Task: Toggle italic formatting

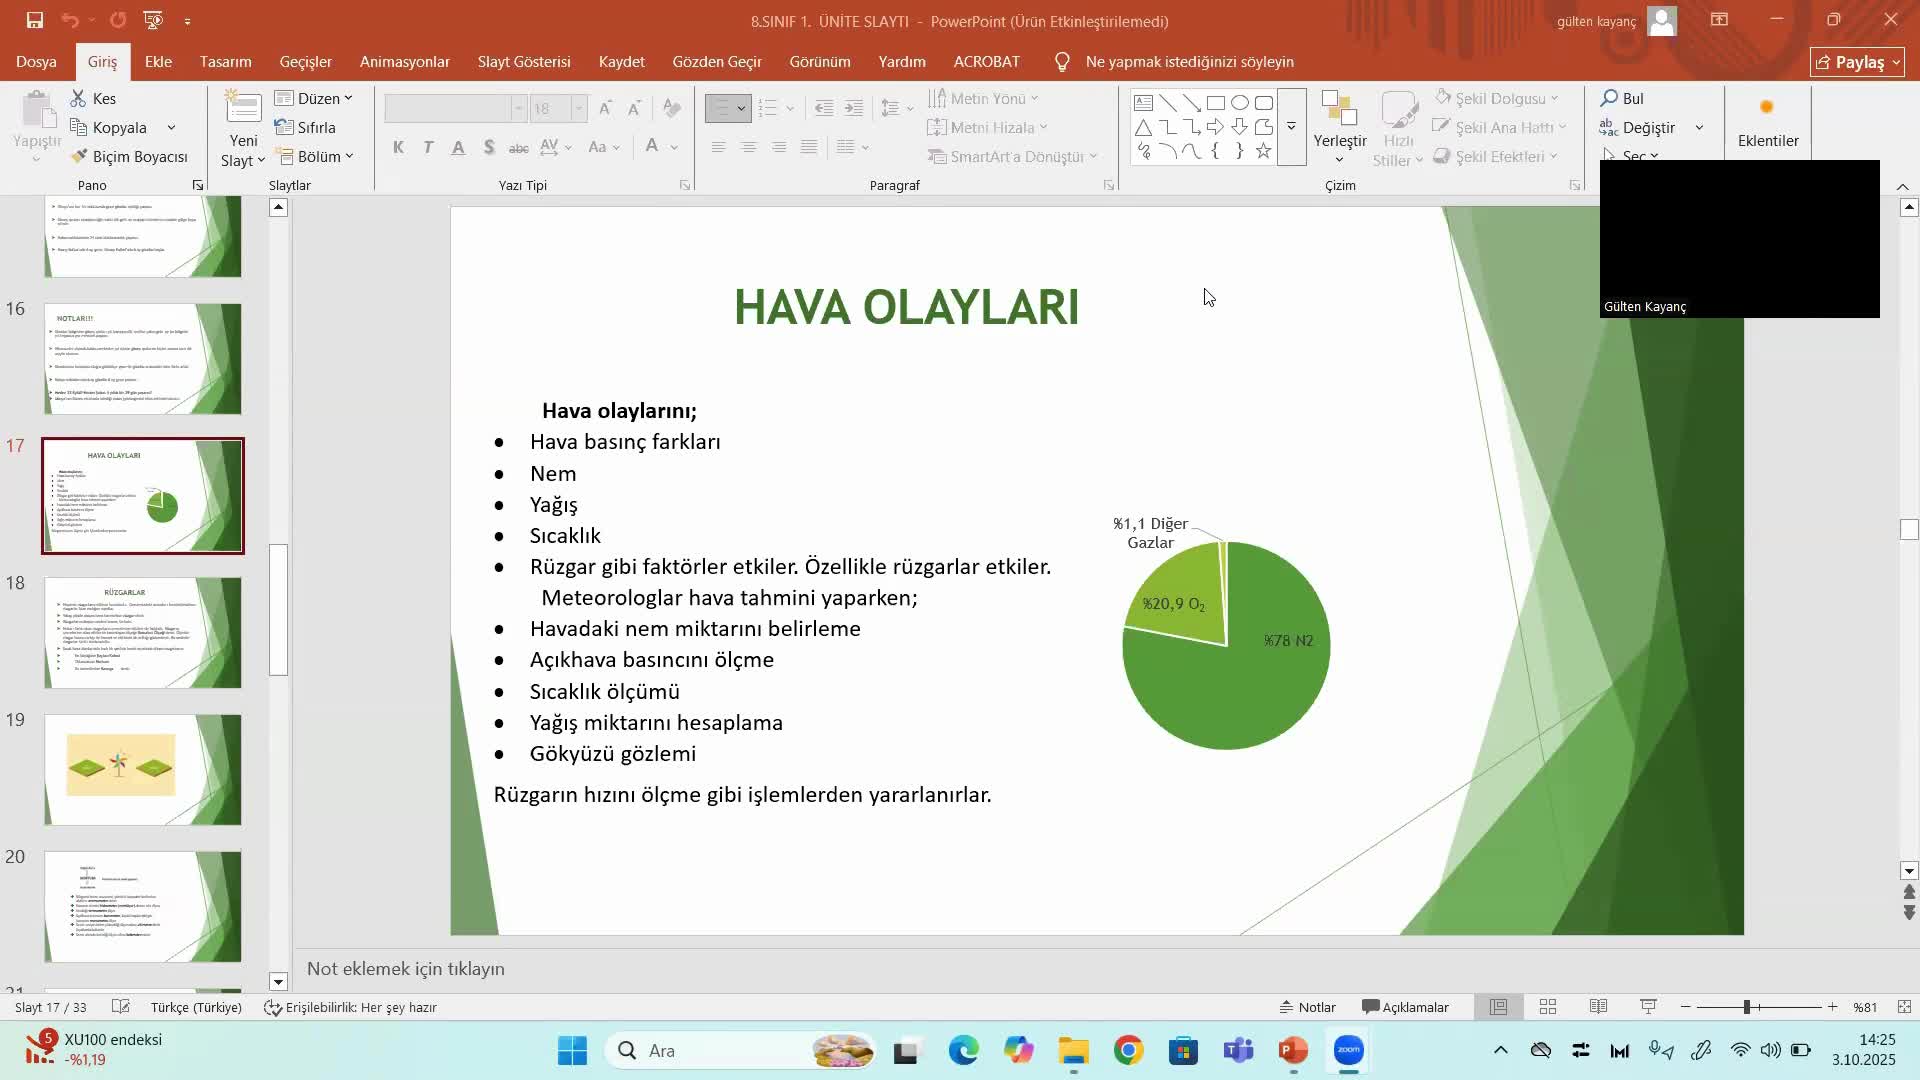Action: tap(428, 147)
